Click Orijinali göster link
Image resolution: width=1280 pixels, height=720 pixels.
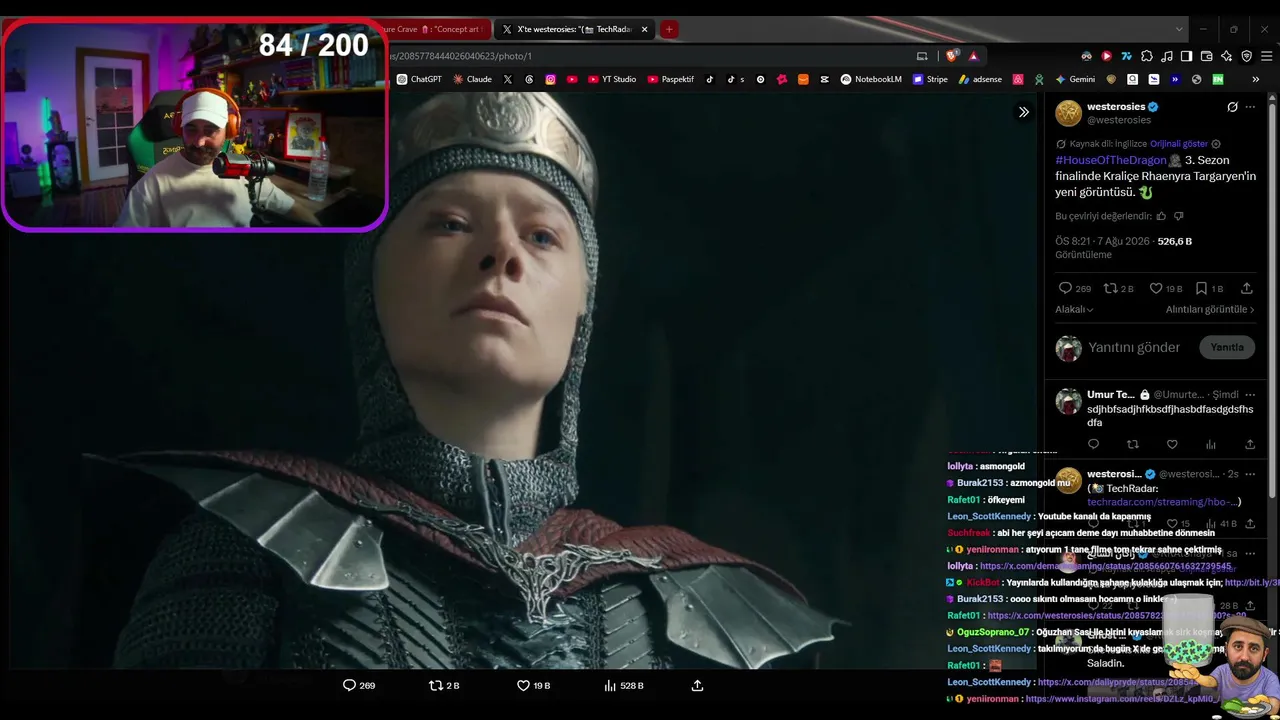coord(1179,144)
